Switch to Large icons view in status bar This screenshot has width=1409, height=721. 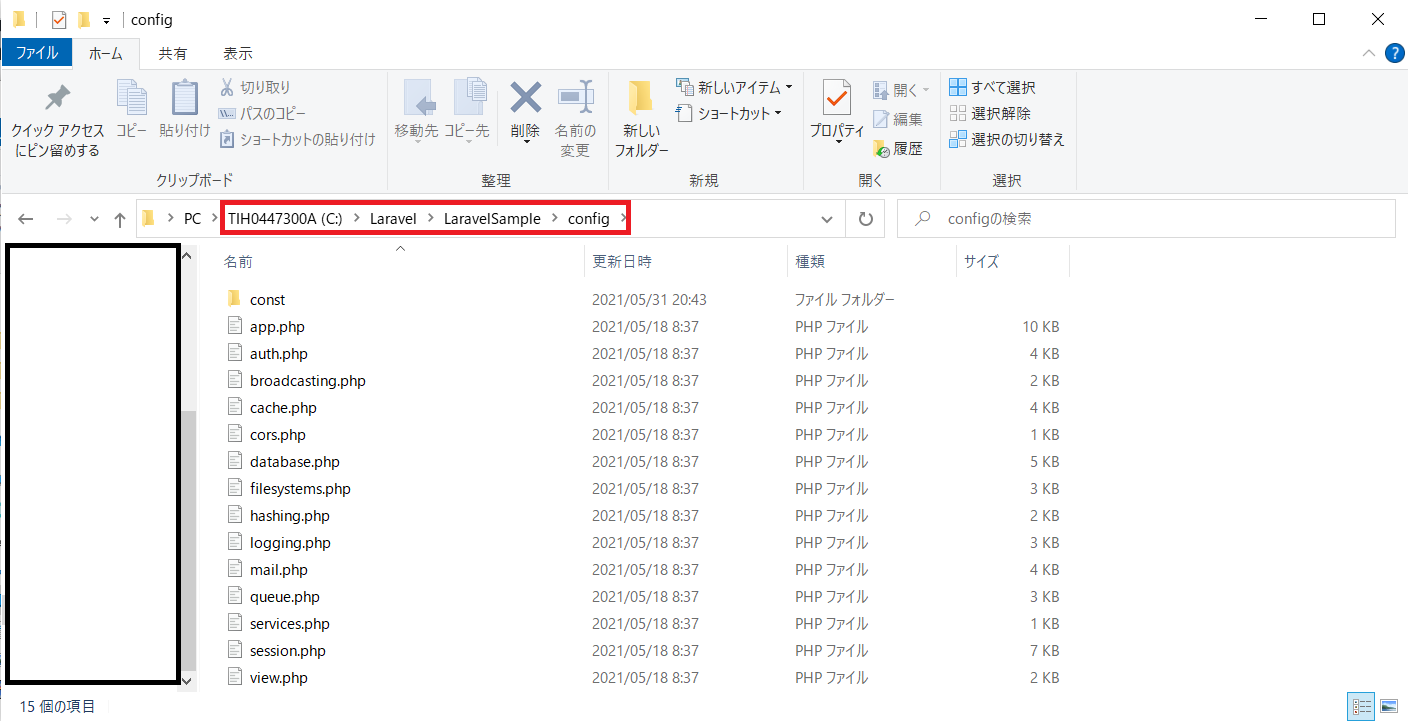(1388, 707)
